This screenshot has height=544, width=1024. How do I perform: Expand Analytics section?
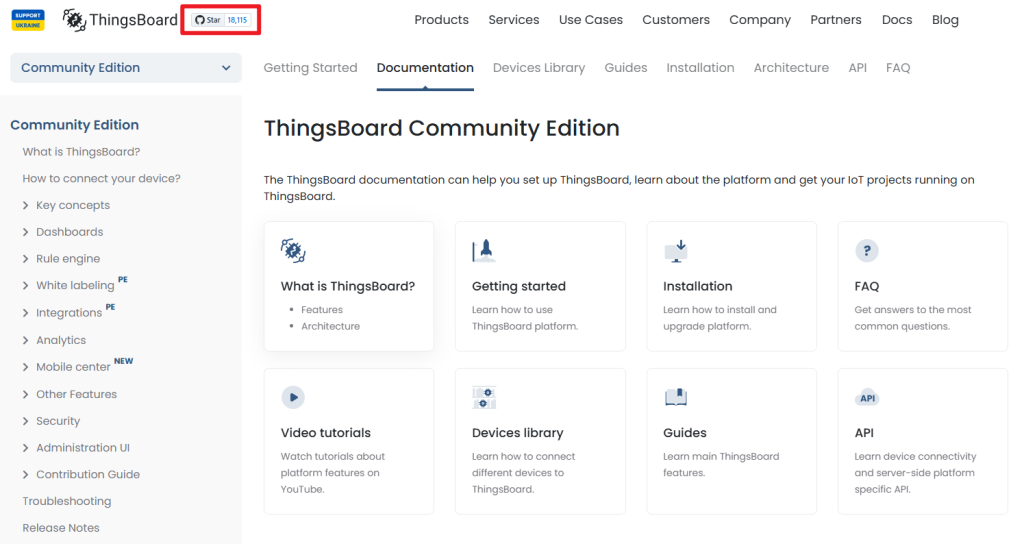(x=25, y=340)
